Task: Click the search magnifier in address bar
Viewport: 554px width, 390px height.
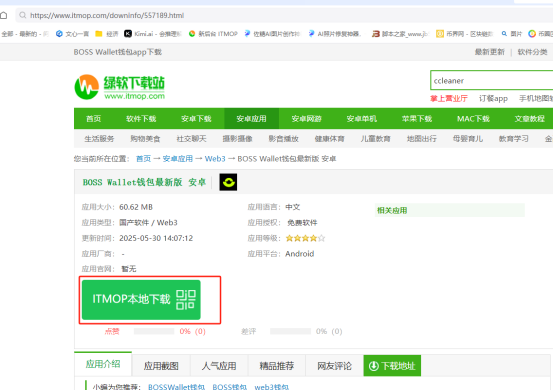Action: pyautogui.click(x=23, y=16)
